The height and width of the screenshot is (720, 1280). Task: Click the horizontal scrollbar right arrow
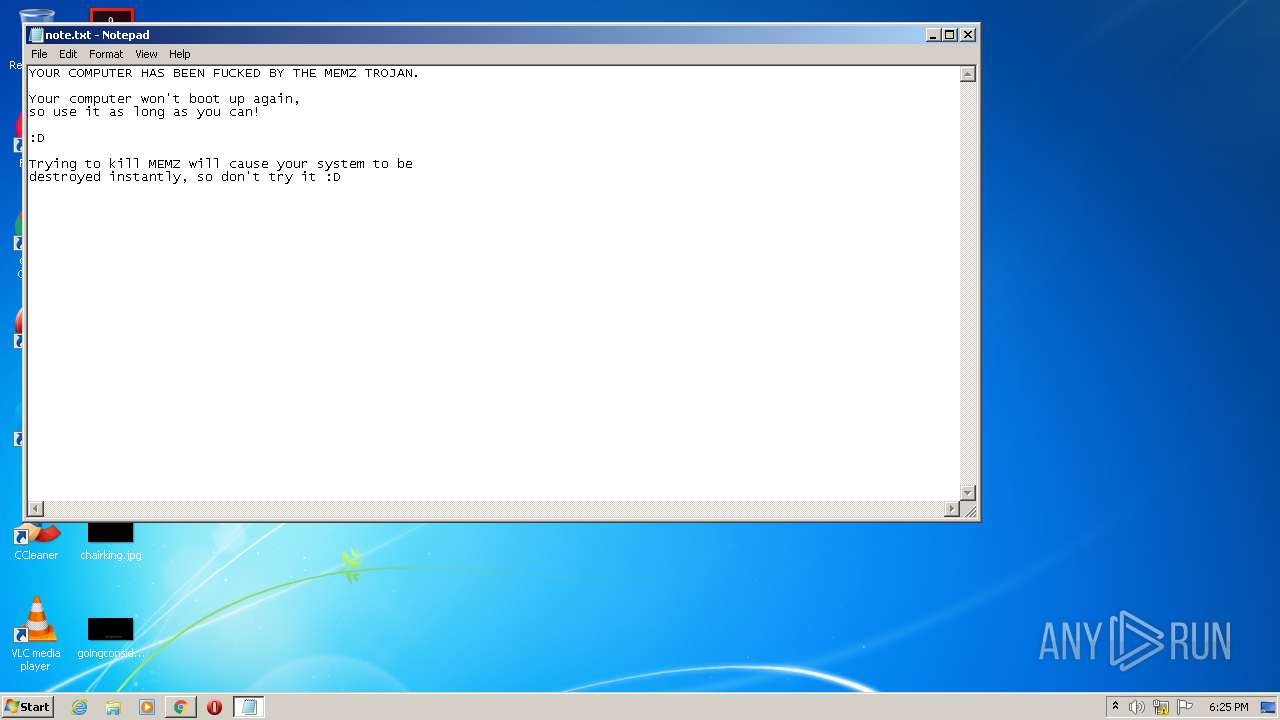(x=952, y=509)
